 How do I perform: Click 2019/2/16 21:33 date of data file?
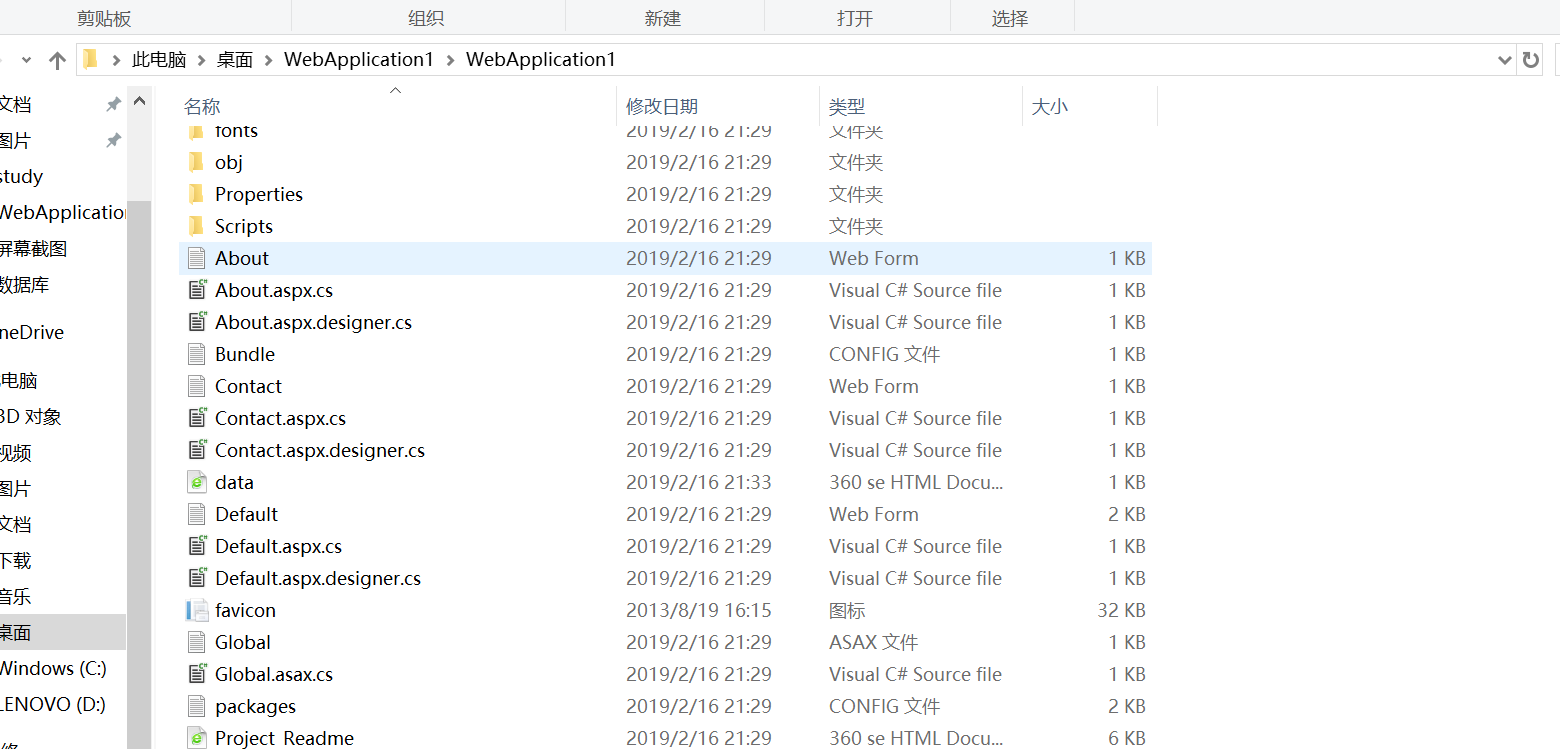click(x=699, y=482)
